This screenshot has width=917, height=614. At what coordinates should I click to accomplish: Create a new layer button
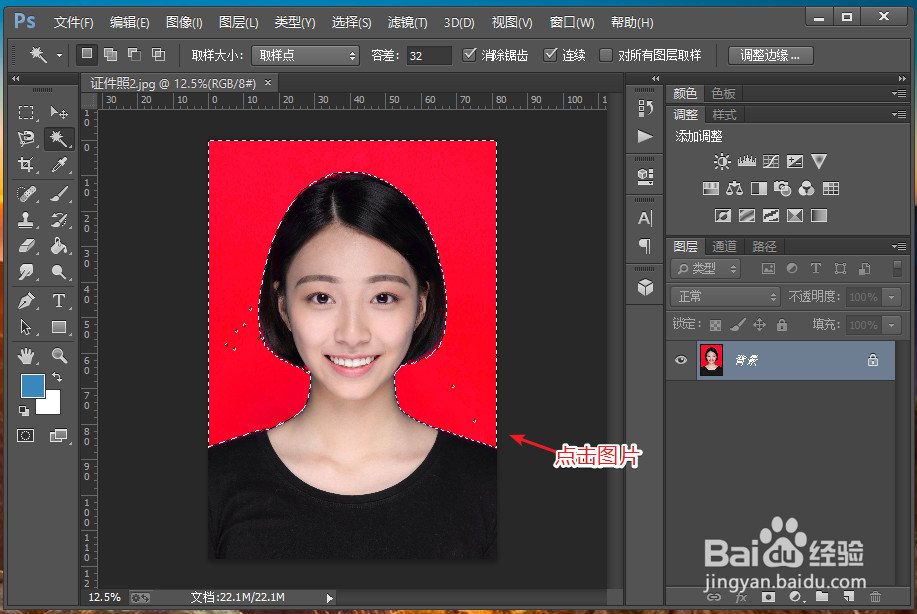coord(849,597)
